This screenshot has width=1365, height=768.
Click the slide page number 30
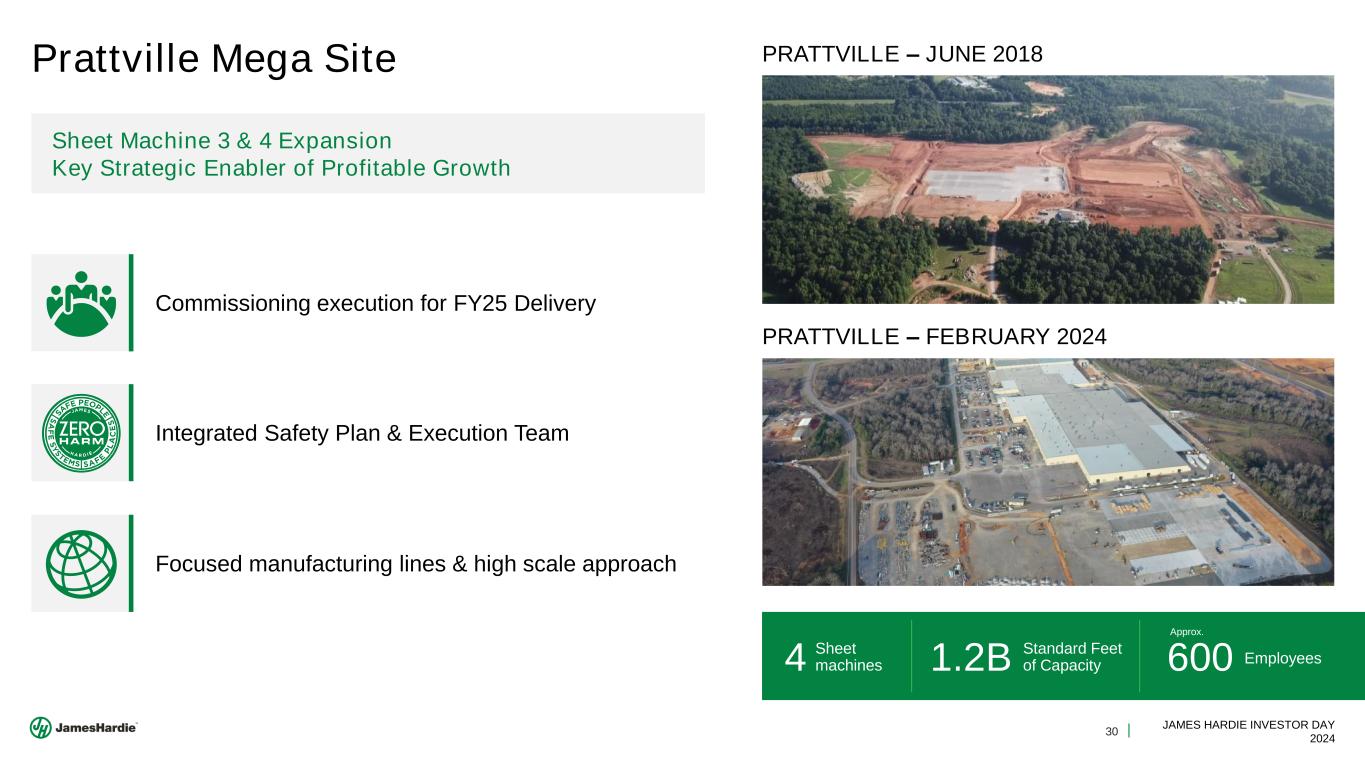click(x=1111, y=731)
